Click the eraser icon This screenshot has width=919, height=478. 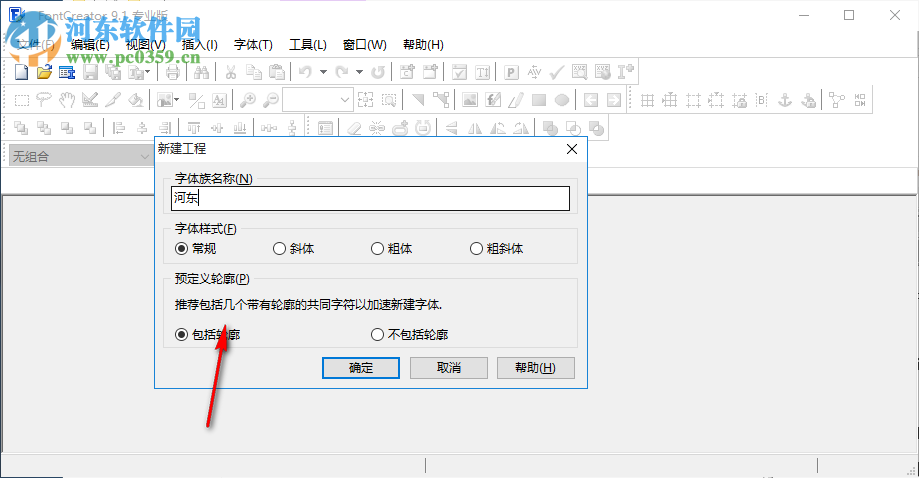tap(354, 128)
